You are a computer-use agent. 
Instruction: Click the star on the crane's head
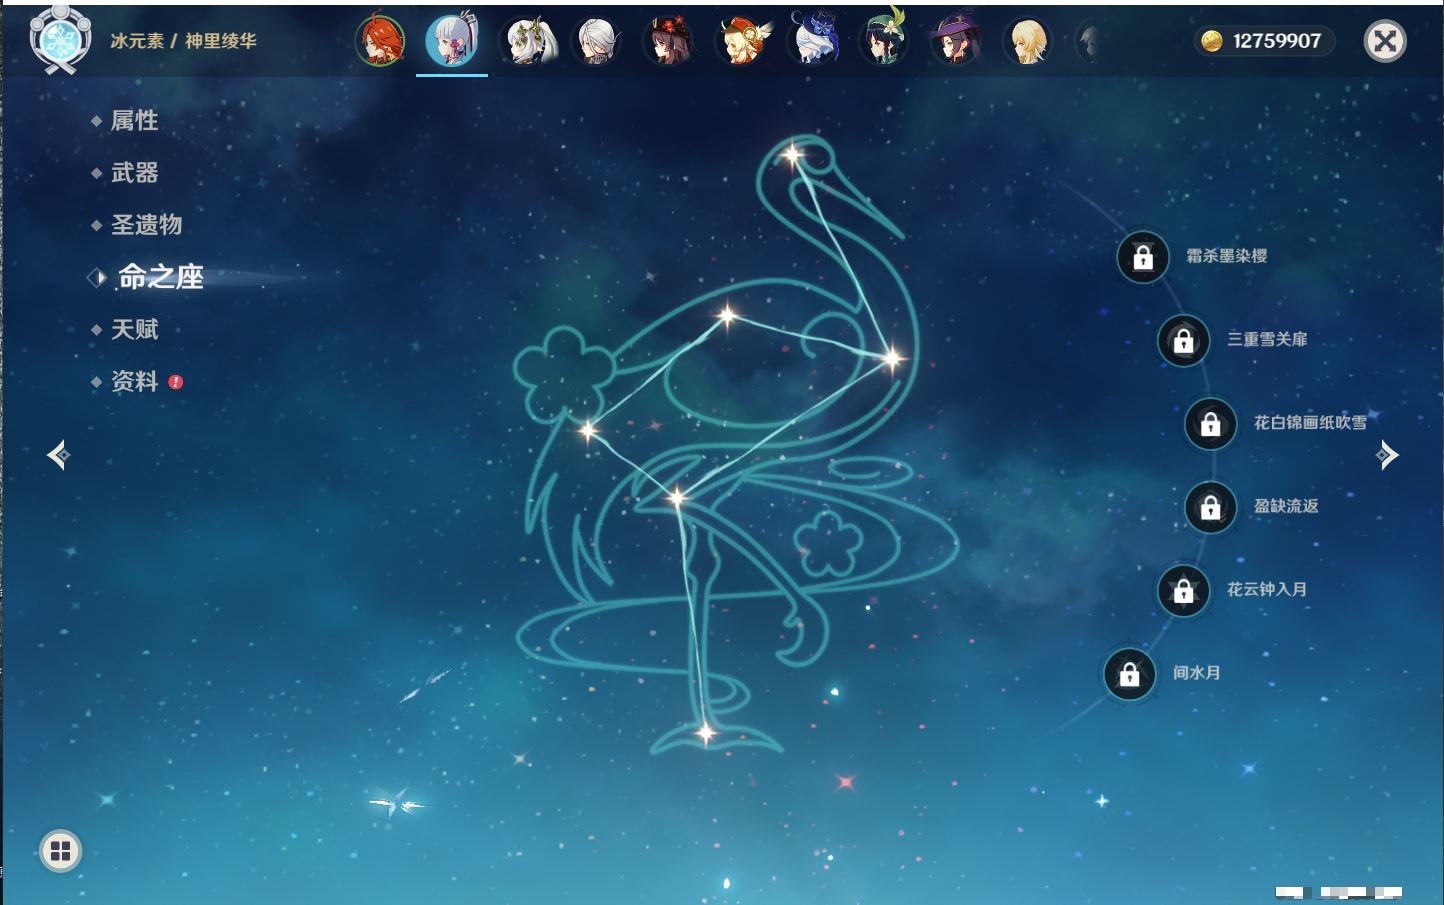(x=792, y=155)
